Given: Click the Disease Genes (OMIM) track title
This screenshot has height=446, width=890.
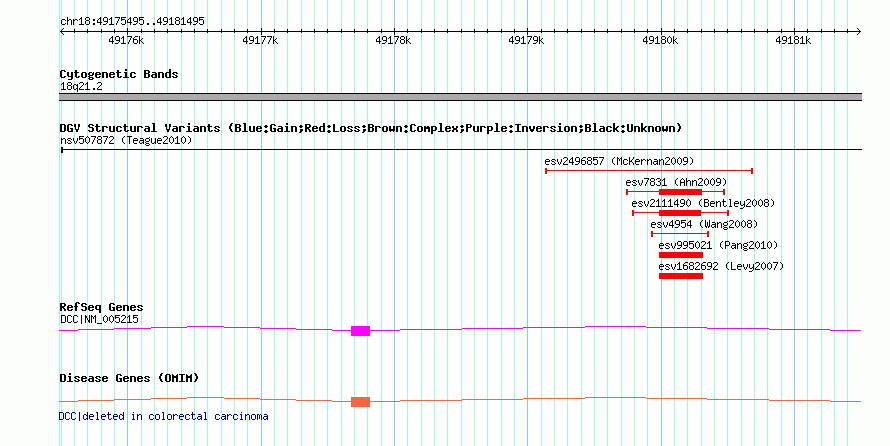Looking at the screenshot, I should [x=129, y=378].
